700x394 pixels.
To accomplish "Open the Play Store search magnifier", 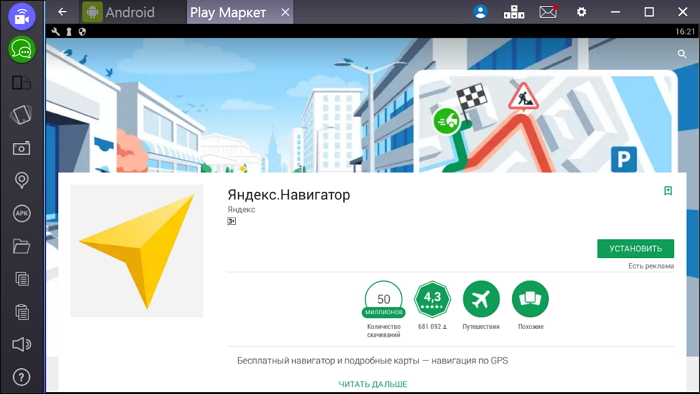I will (x=682, y=54).
